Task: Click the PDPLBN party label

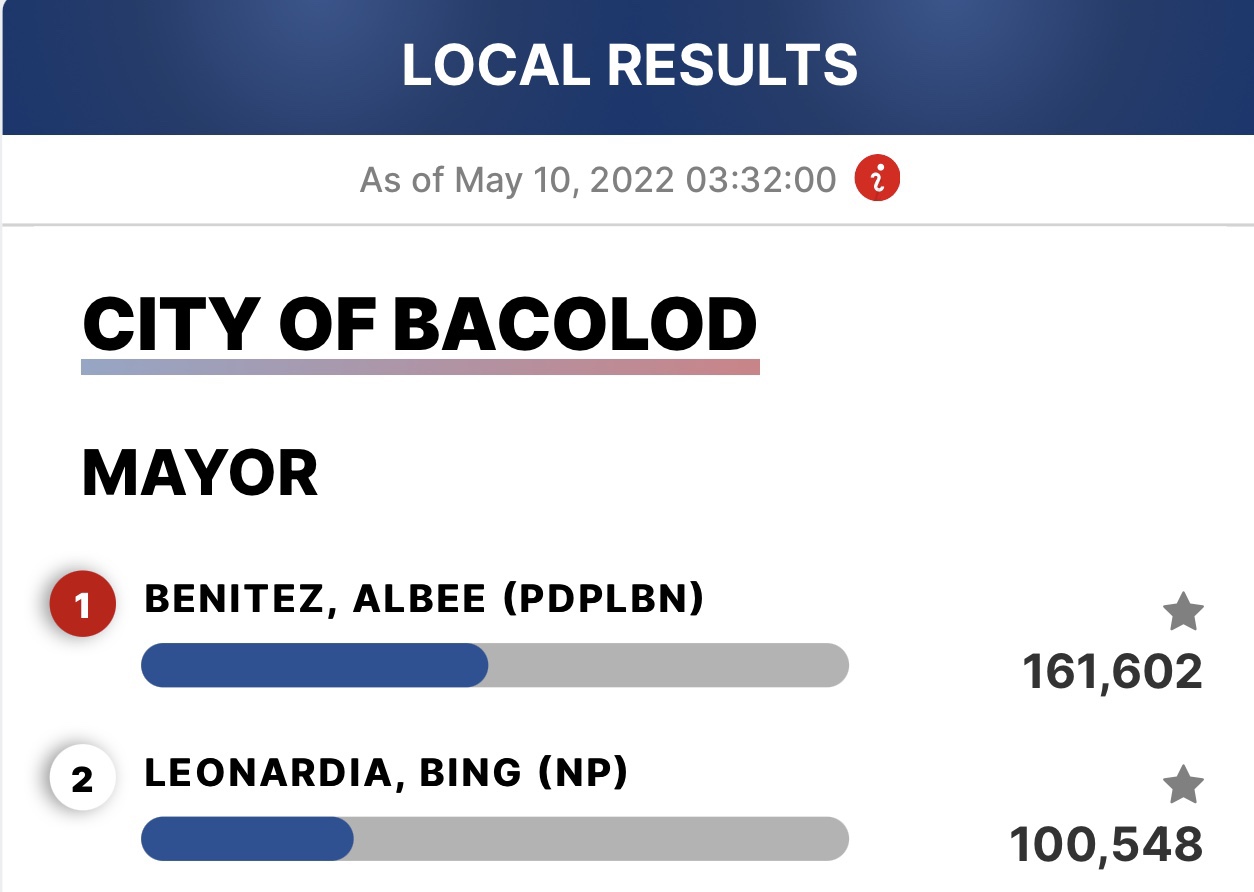Action: 603,599
